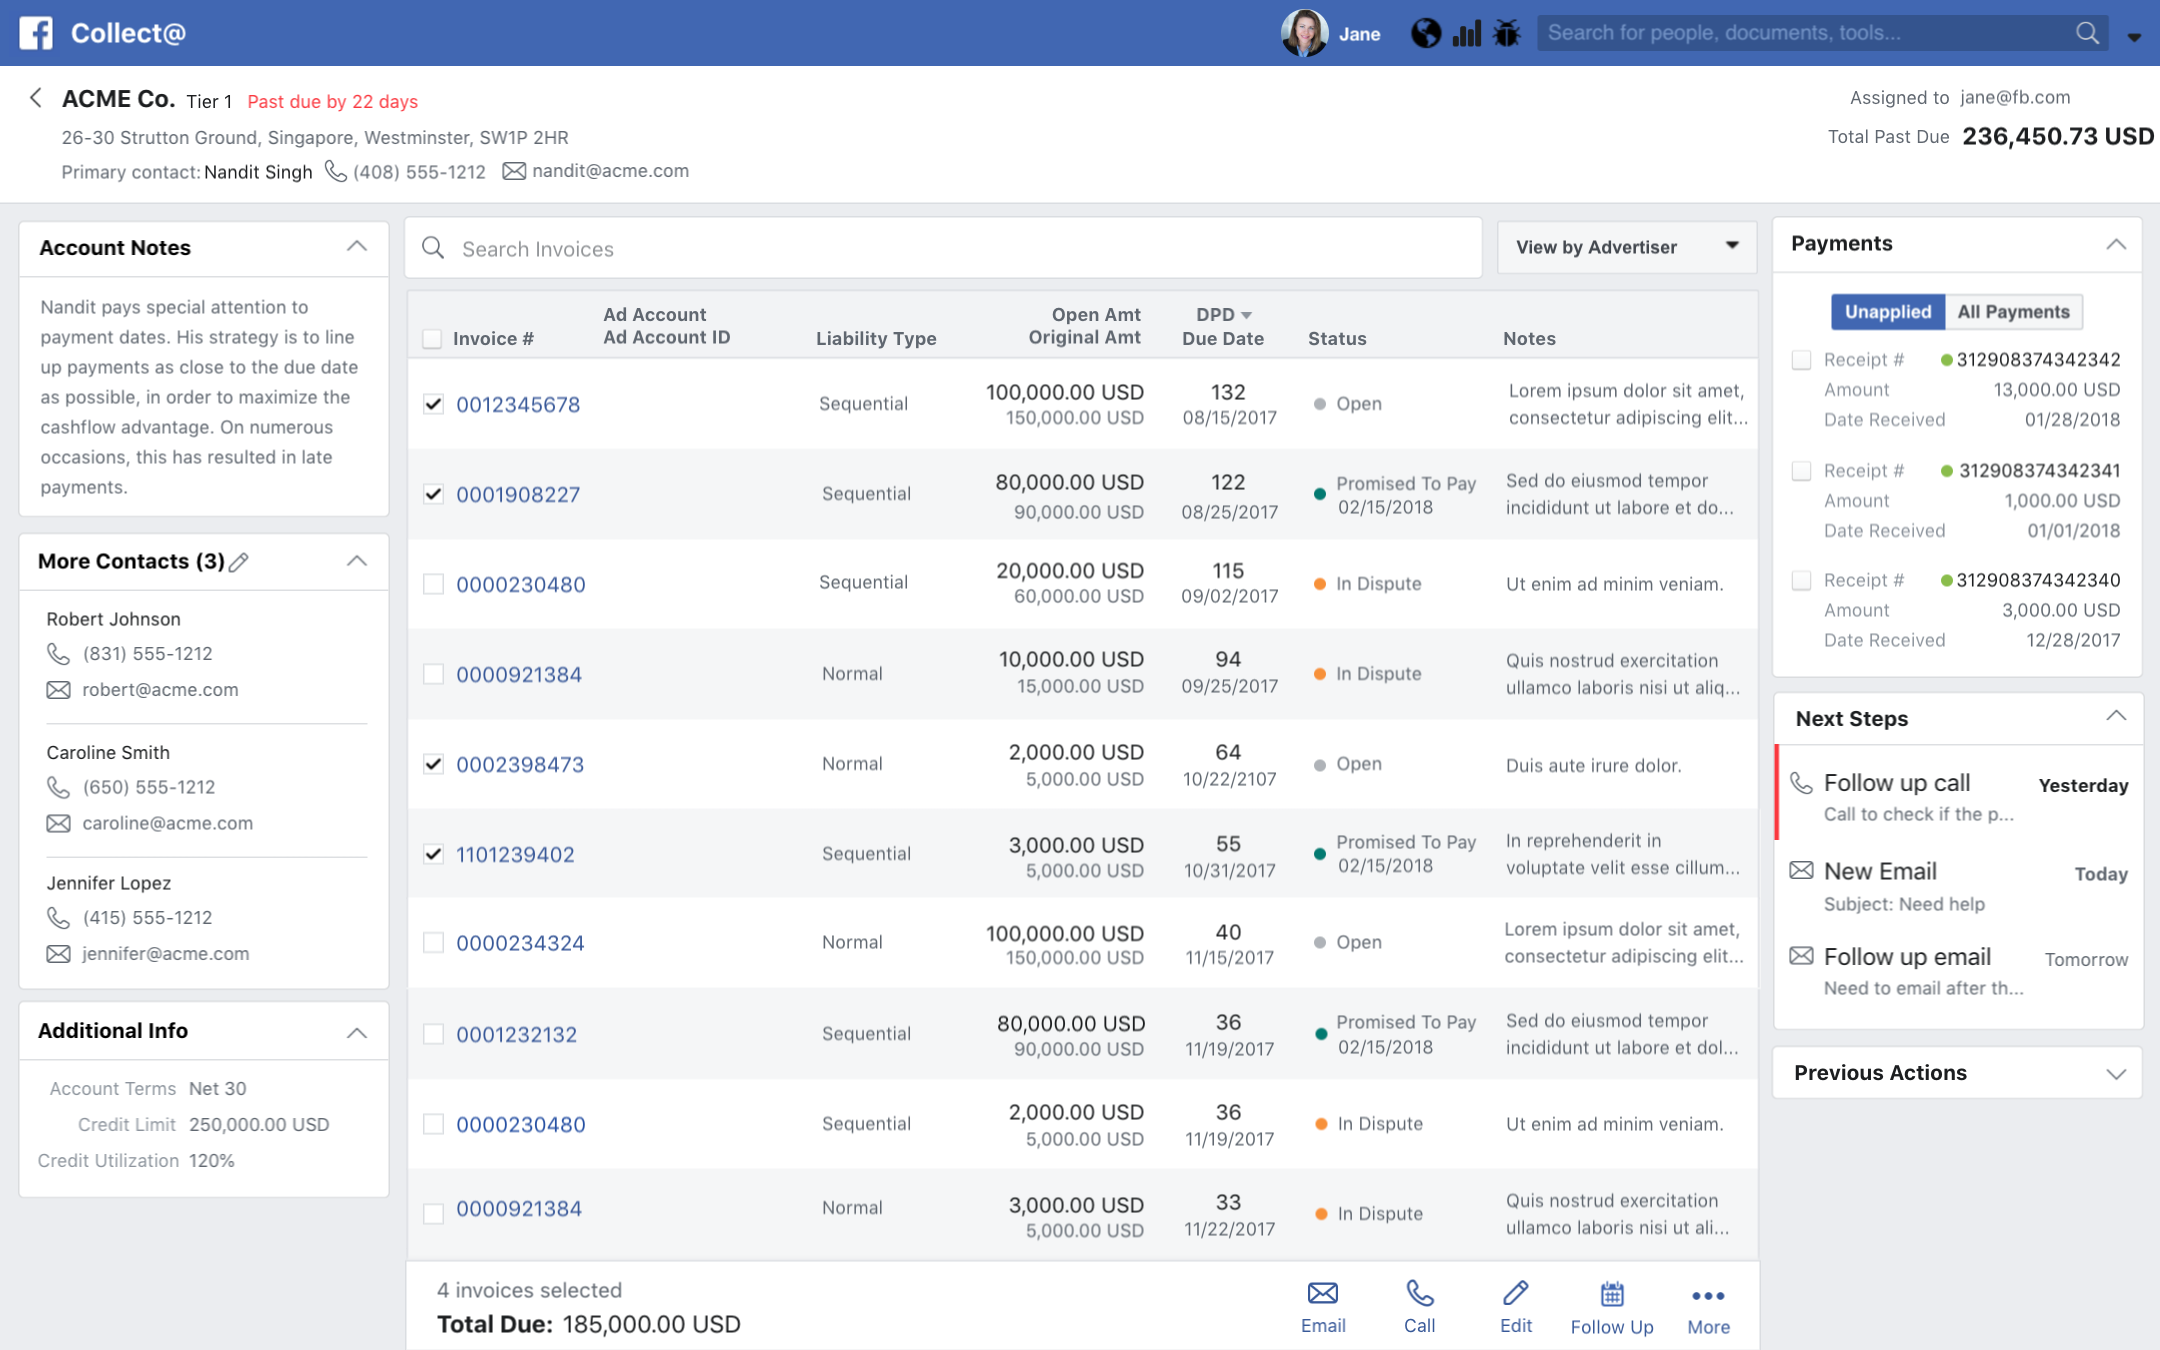2160x1350 pixels.
Task: Edit More Contacts using pencil icon
Action: click(x=239, y=562)
